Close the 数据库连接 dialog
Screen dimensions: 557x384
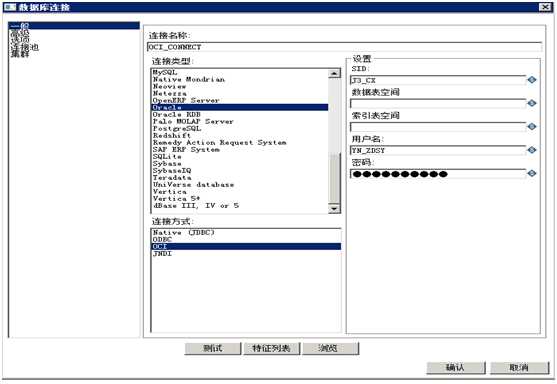545,7
